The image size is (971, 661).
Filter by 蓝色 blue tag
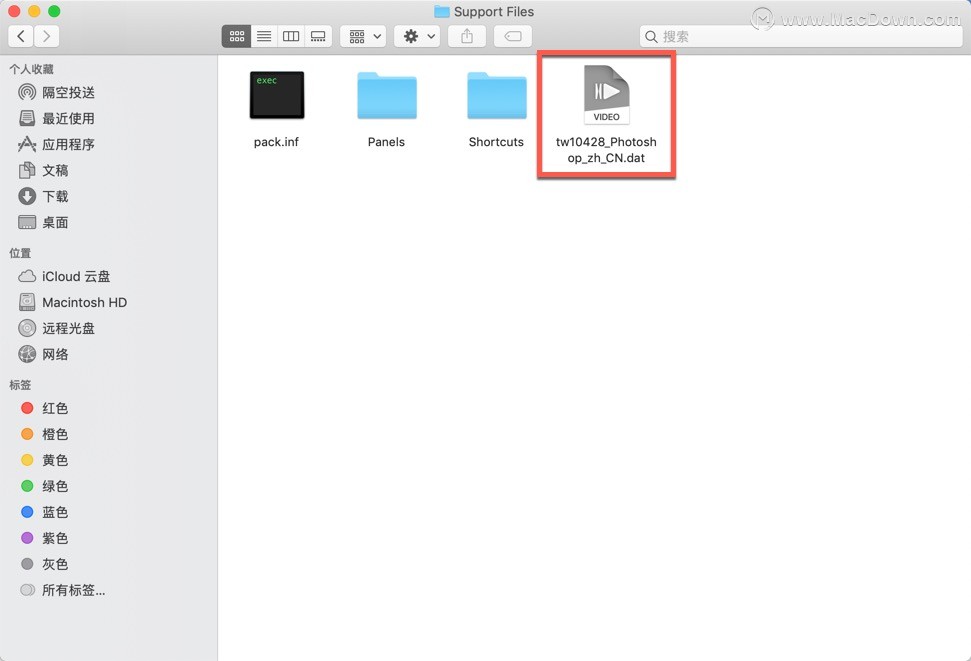54,512
